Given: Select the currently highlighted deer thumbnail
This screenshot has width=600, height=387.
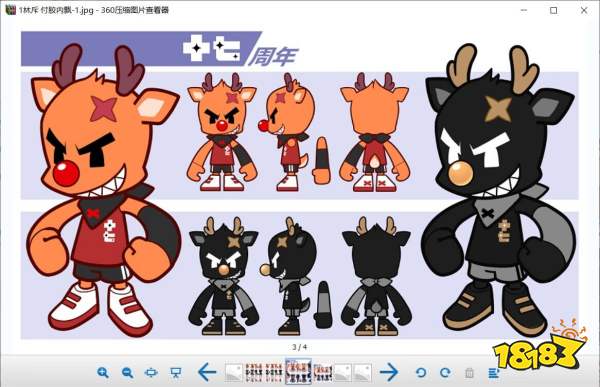Looking at the screenshot, I should pos(298,372).
